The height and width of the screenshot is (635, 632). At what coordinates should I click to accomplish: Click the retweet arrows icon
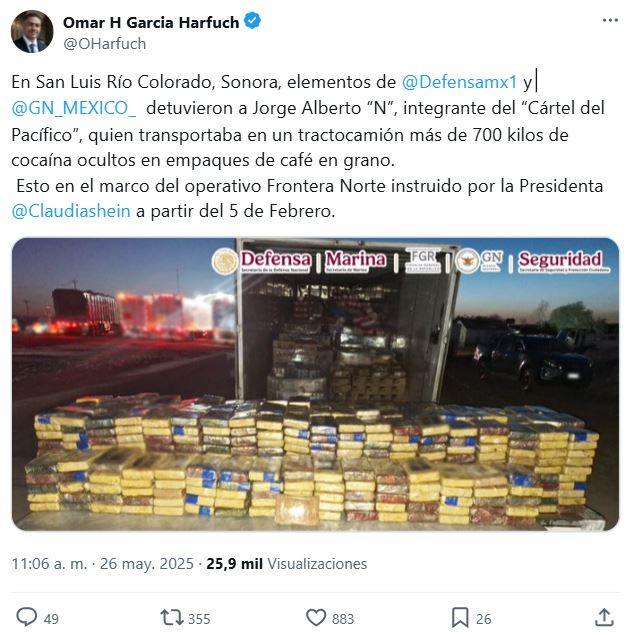tap(172, 618)
